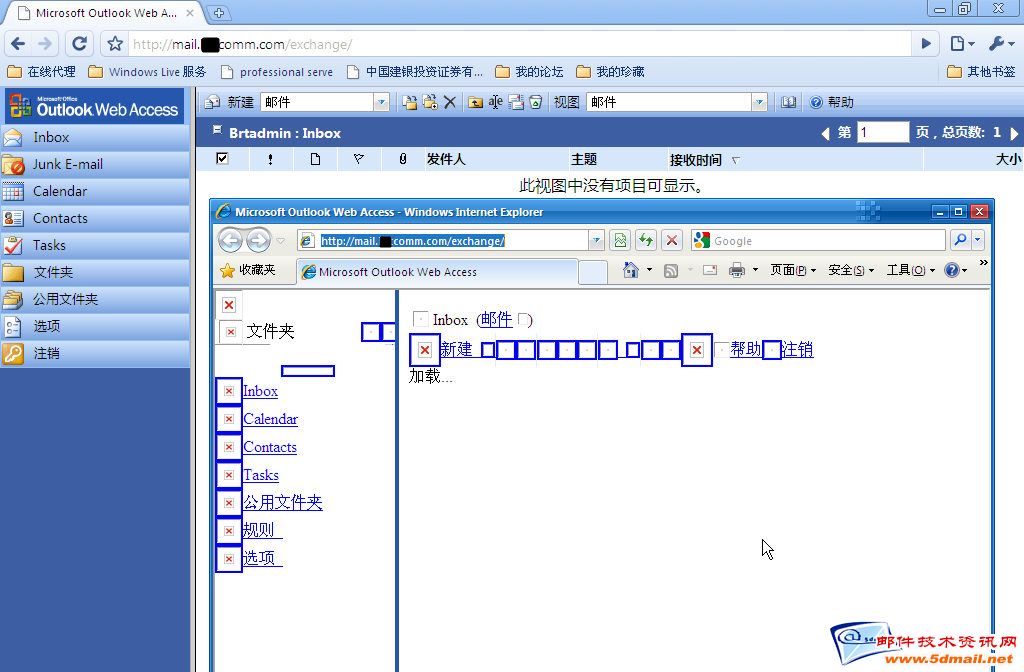The width and height of the screenshot is (1024, 672).
Task: Click Chrome wrench settings icon
Action: click(1001, 44)
